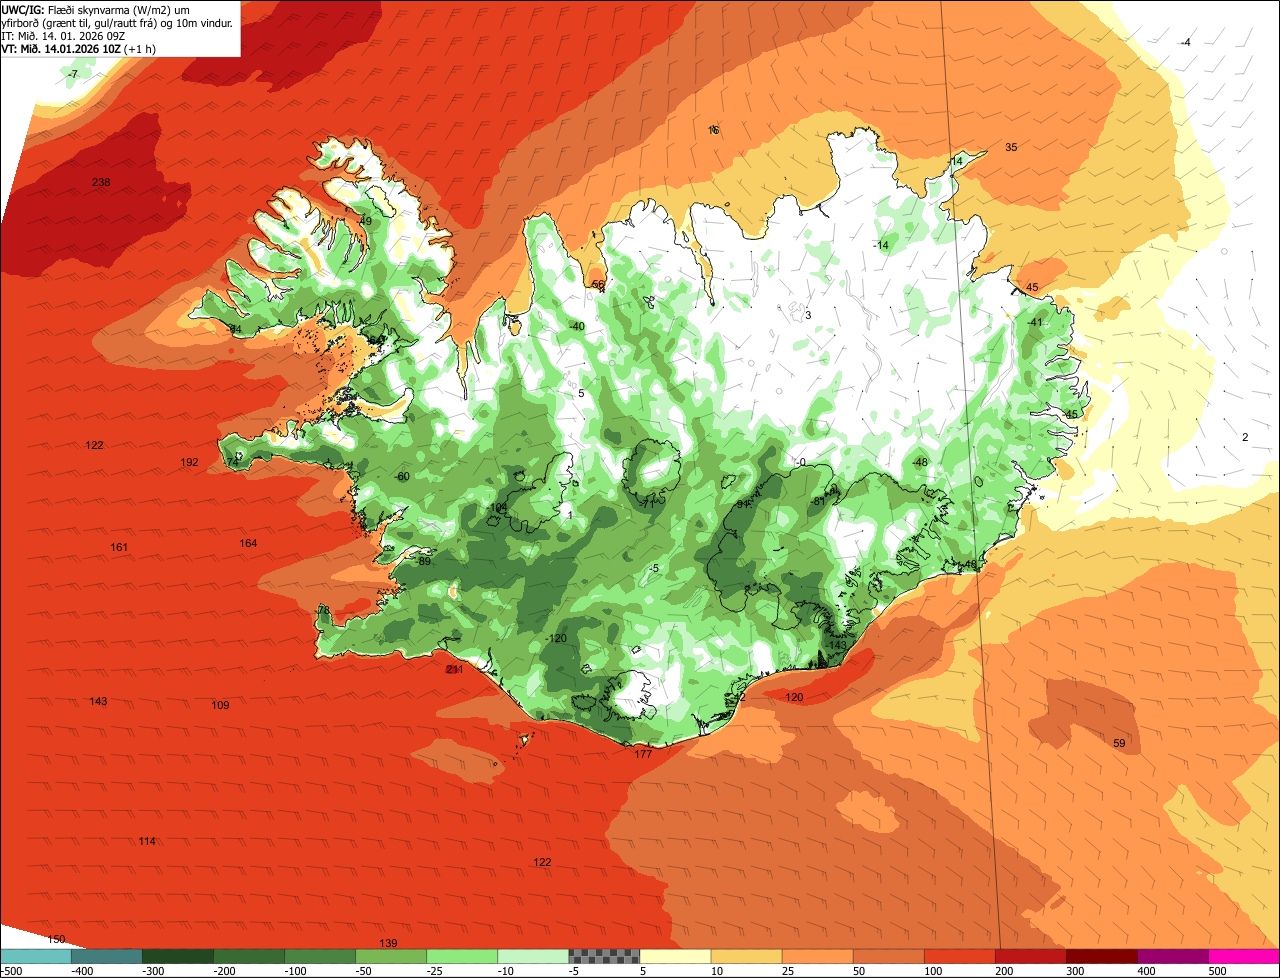The height and width of the screenshot is (978, 1280).
Task: Click the 150 flux value on the map
Action: [x=56, y=939]
